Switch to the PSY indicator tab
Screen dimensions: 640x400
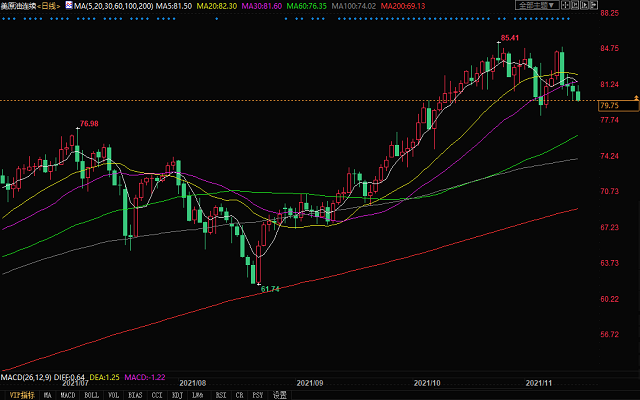point(256,395)
